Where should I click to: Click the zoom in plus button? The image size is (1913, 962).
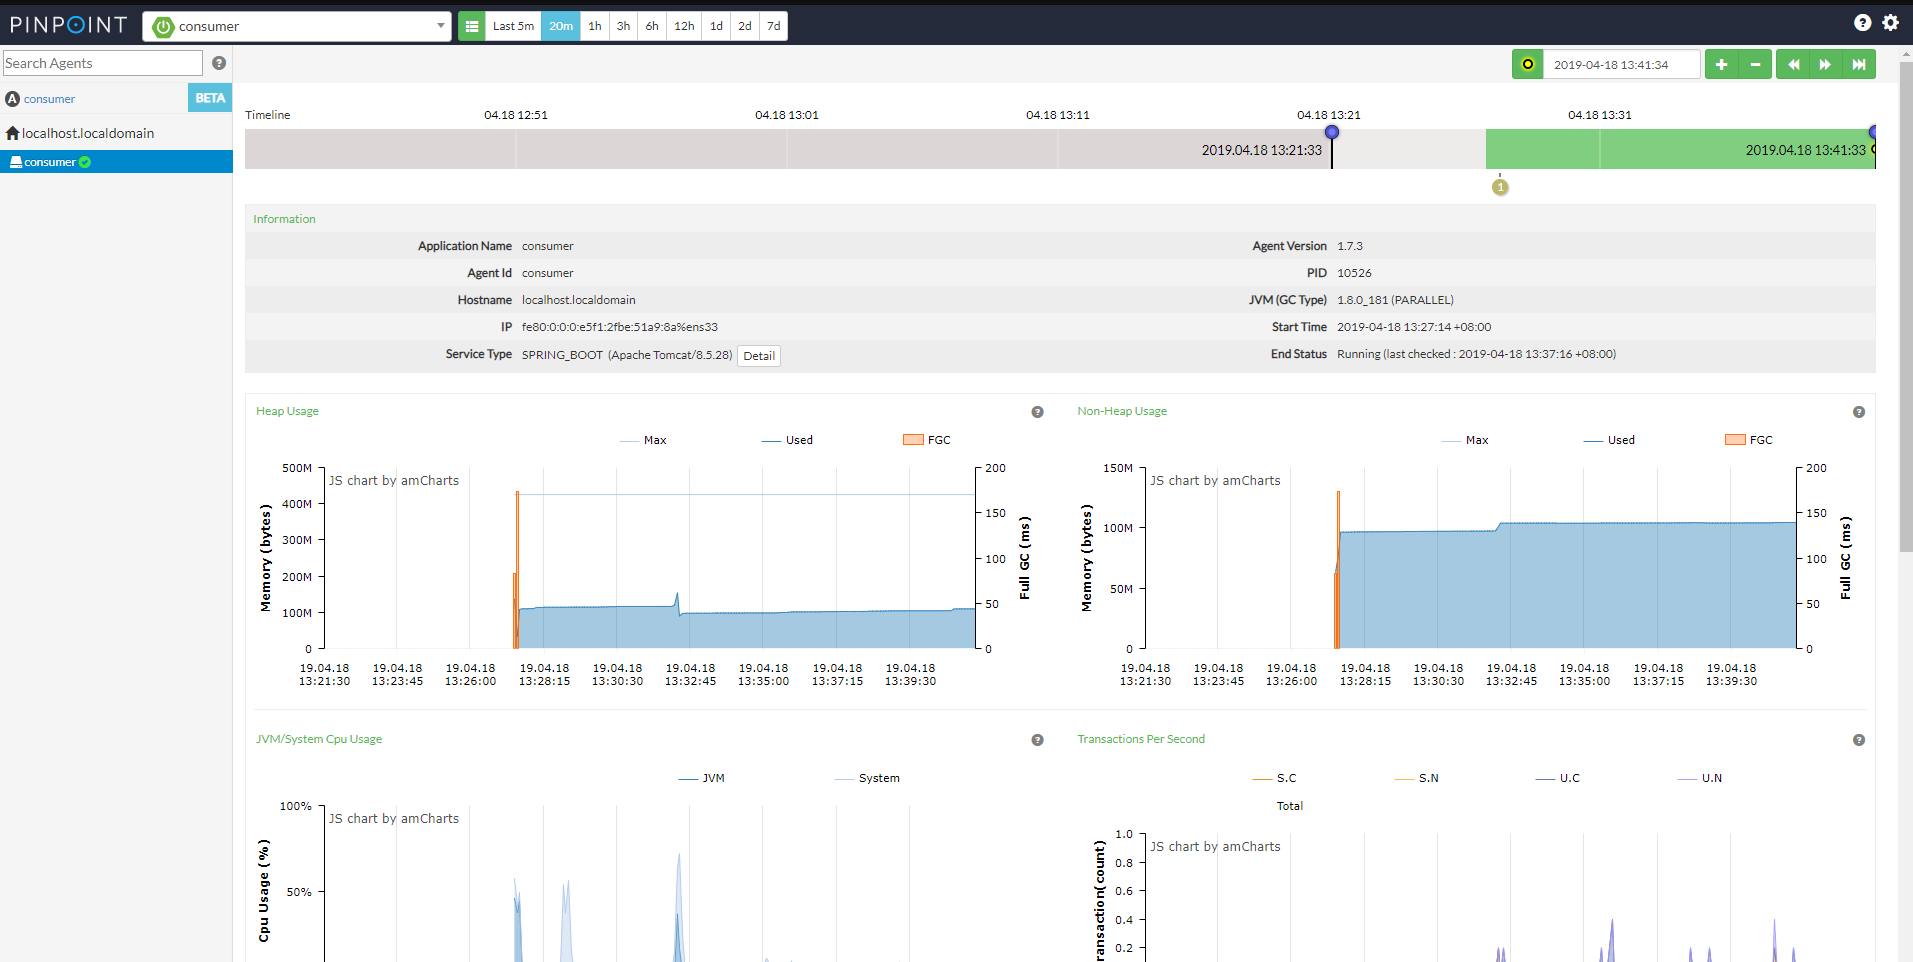coord(1721,64)
